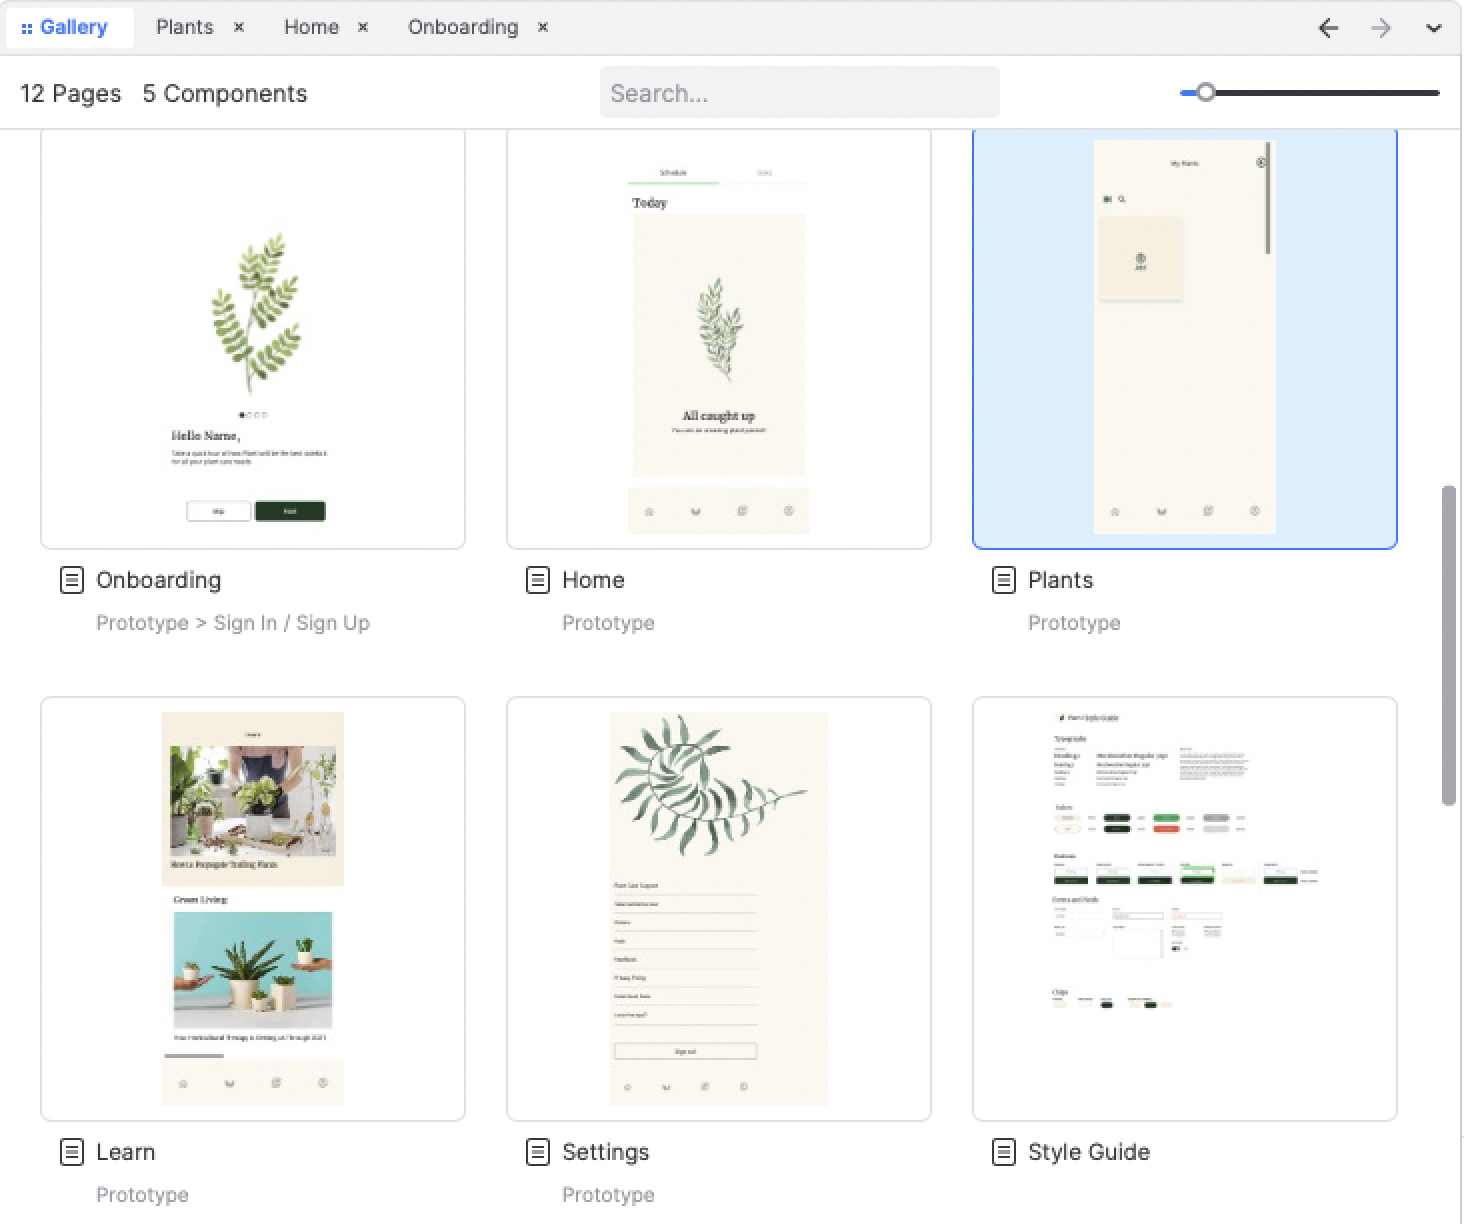Click the page icon beside Plants label
This screenshot has height=1224, width=1464.
1004,580
